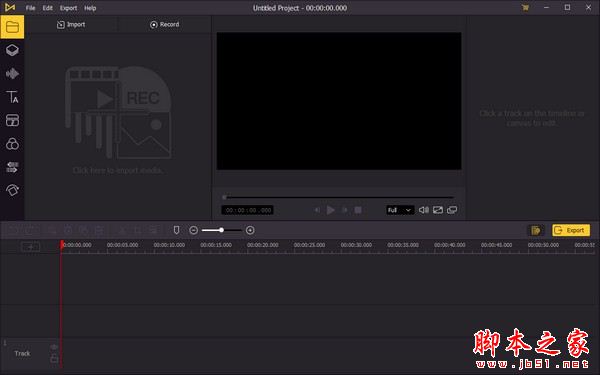The image size is (600, 375).
Task: Click timeline ruler at 00:00:45.000
Action: click(496, 245)
